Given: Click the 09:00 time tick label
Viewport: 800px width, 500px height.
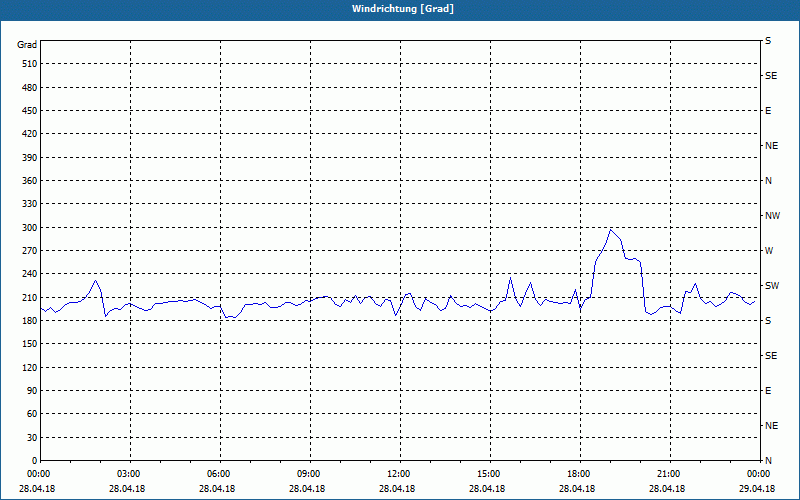Looking at the screenshot, I should pyautogui.click(x=310, y=474).
